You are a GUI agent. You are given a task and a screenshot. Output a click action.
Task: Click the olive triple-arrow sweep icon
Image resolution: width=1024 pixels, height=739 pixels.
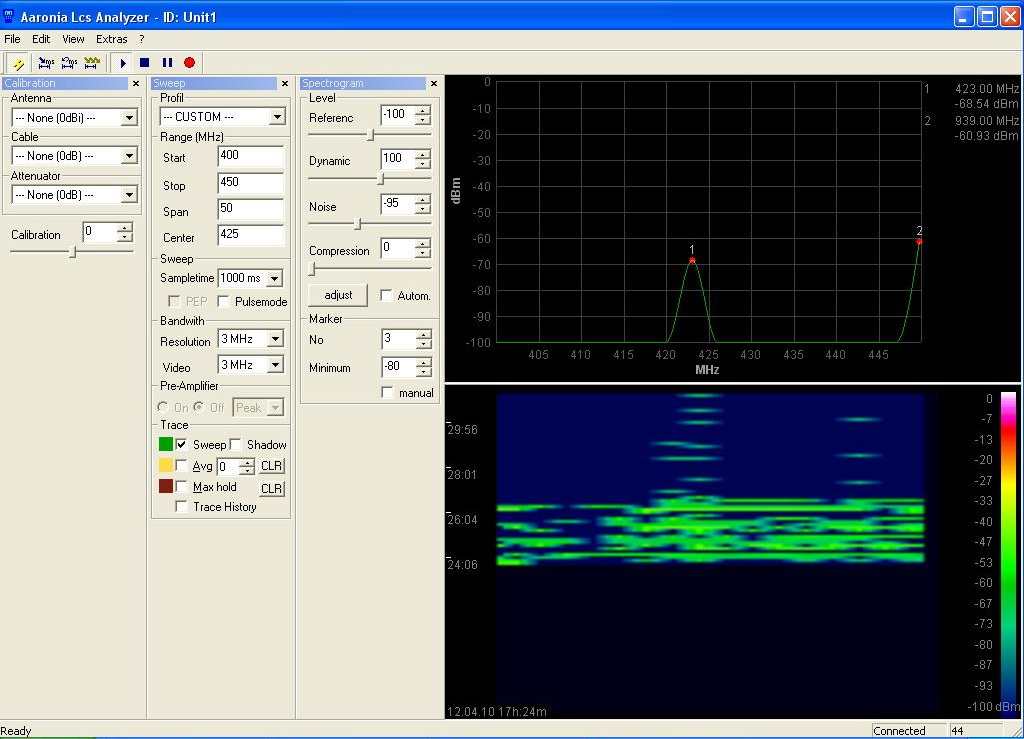pos(92,63)
